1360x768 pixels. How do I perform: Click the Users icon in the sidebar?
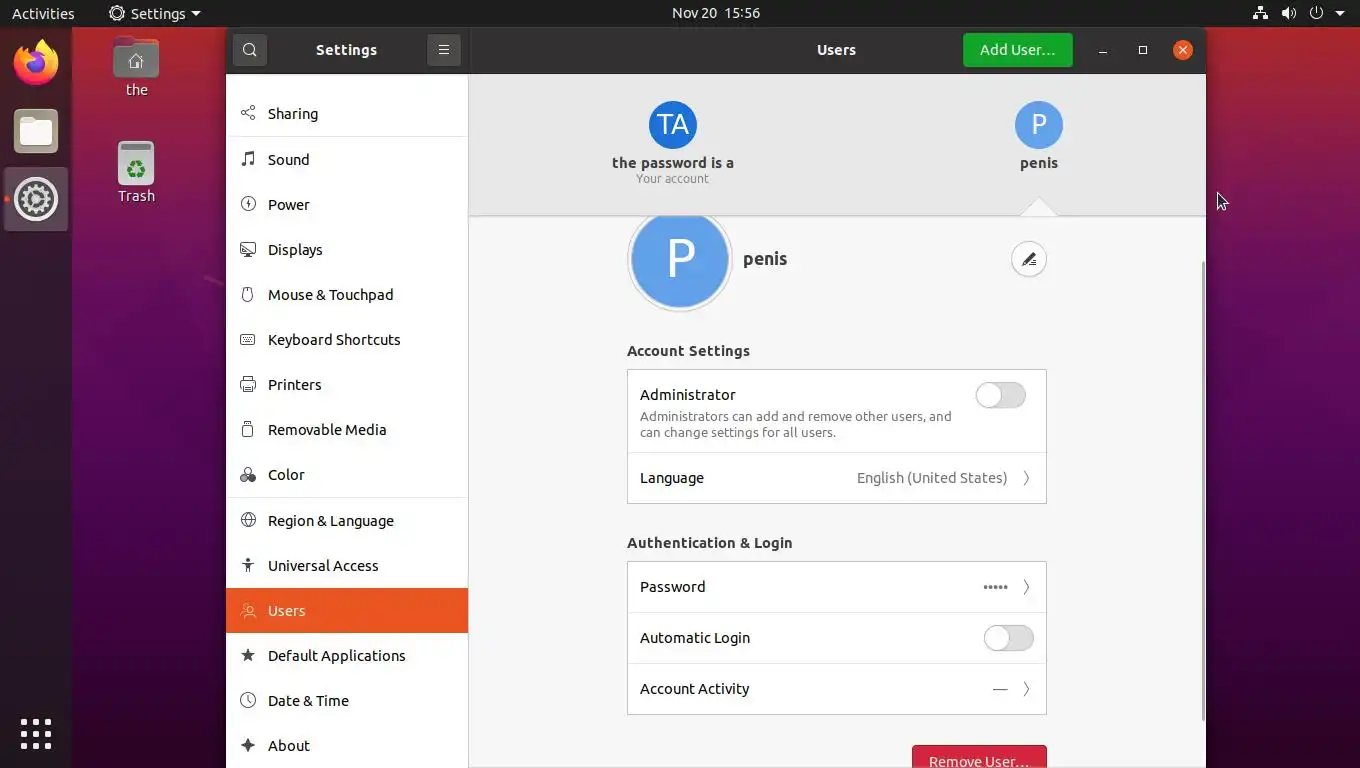click(x=248, y=610)
